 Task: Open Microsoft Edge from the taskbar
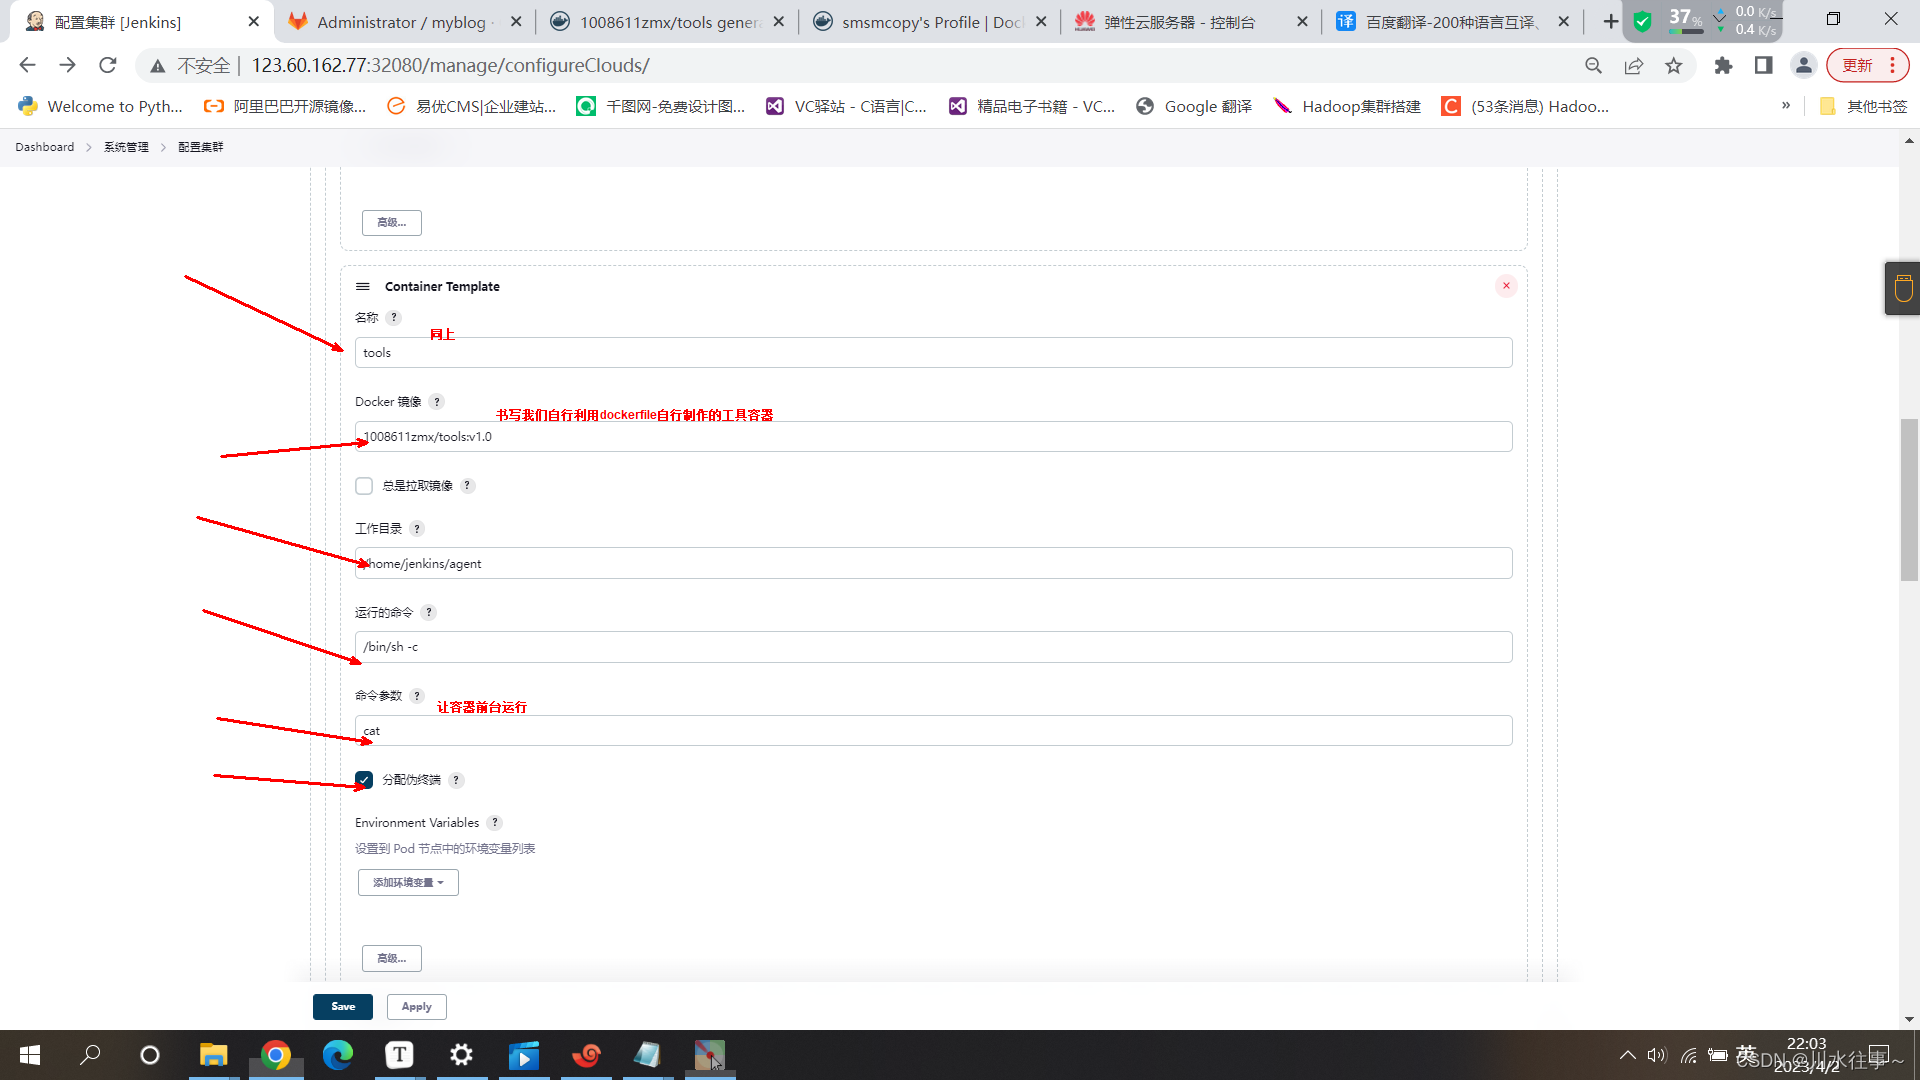click(x=338, y=1055)
